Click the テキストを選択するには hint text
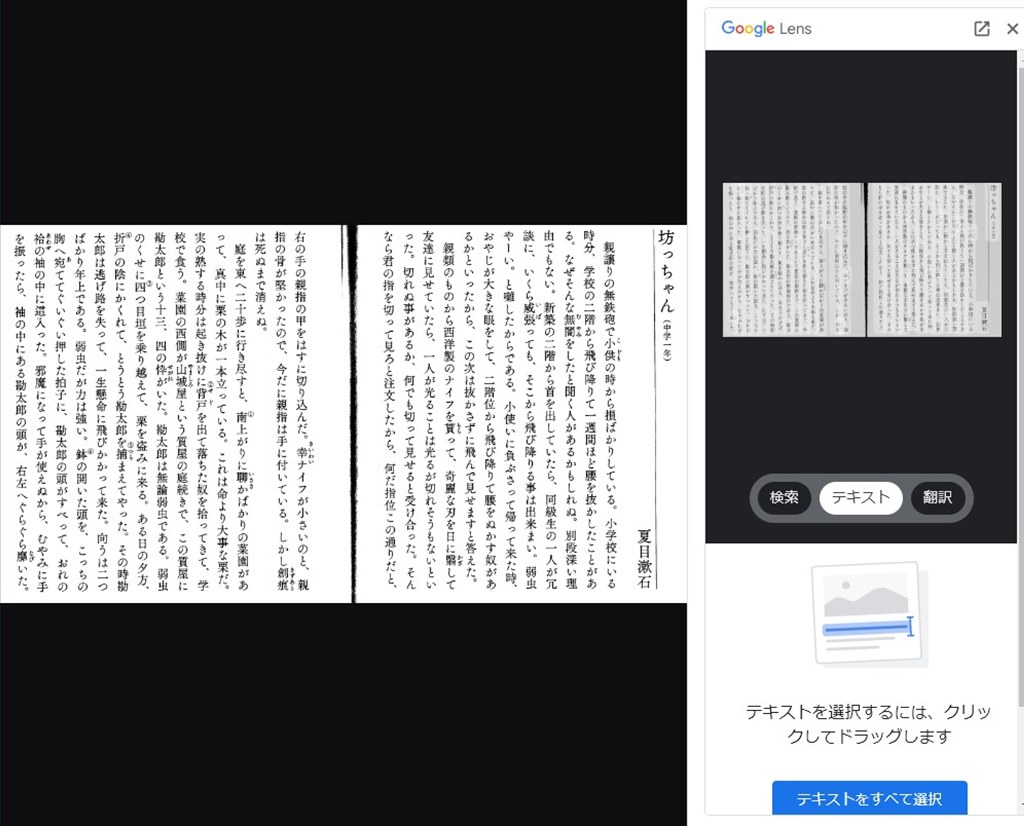Image resolution: width=1024 pixels, height=826 pixels. 869,723
